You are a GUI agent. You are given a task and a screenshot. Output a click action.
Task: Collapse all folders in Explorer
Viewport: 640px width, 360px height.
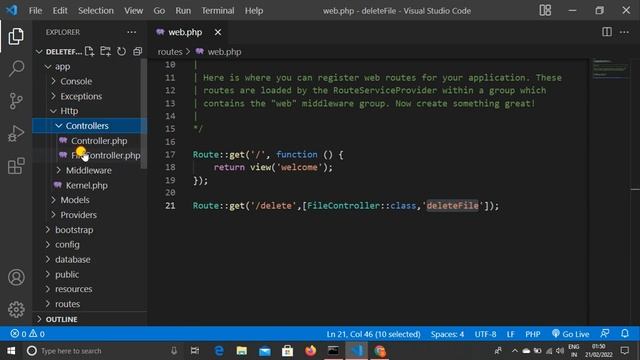(138, 51)
